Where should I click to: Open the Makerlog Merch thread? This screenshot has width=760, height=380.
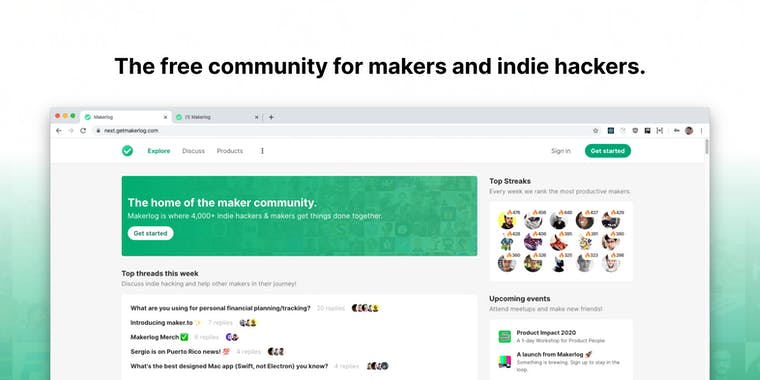click(159, 337)
